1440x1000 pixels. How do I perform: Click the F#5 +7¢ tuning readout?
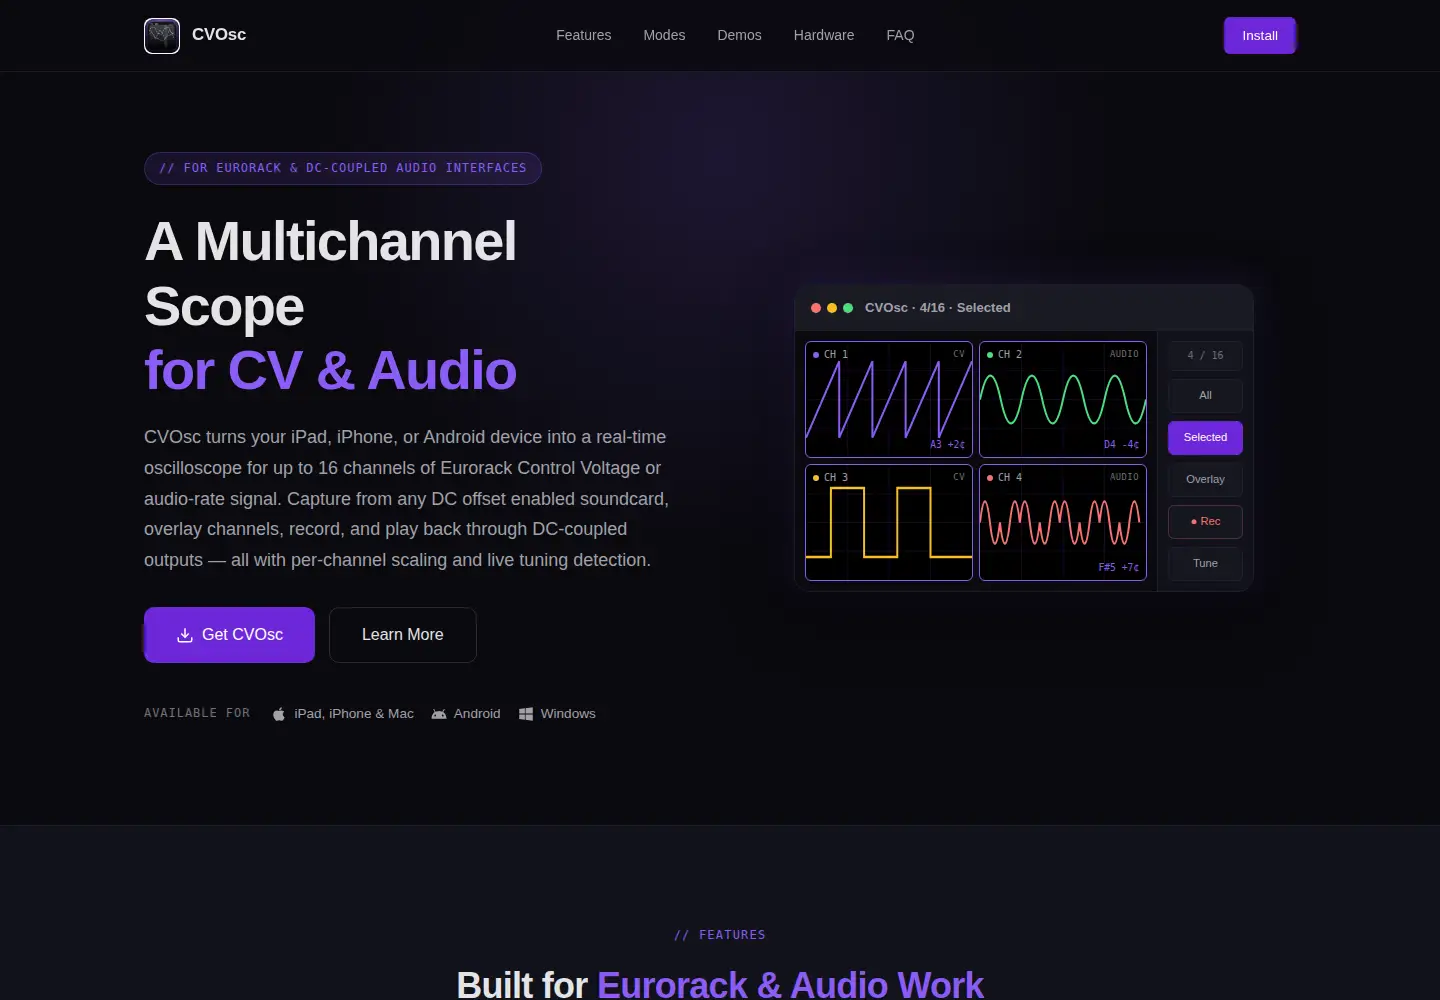[x=1118, y=568]
